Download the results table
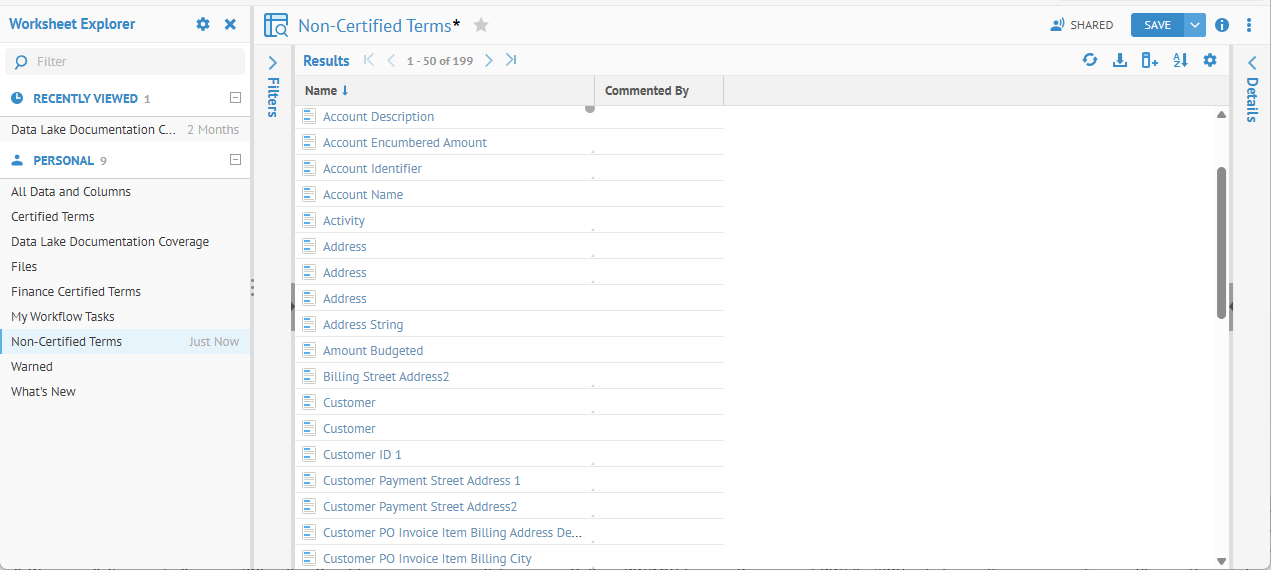This screenshot has width=1271, height=570. click(1120, 60)
